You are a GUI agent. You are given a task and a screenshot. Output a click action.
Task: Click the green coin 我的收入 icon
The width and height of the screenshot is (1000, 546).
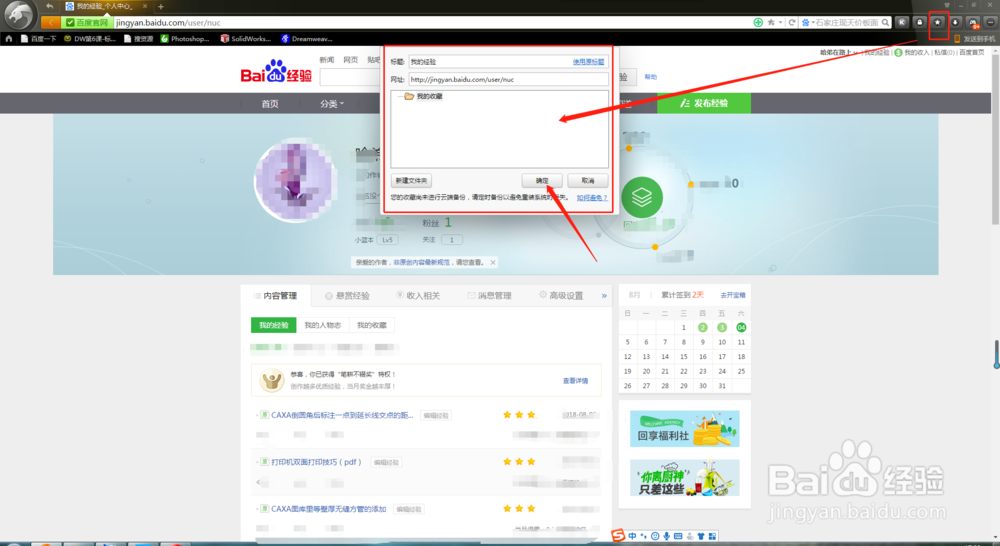pyautogui.click(x=899, y=52)
